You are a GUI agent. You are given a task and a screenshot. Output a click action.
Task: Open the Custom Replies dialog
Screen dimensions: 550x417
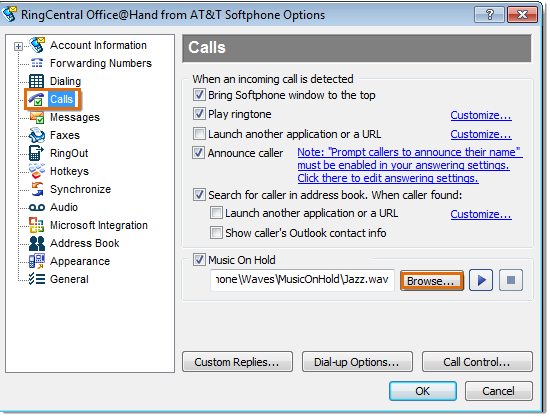pyautogui.click(x=237, y=362)
